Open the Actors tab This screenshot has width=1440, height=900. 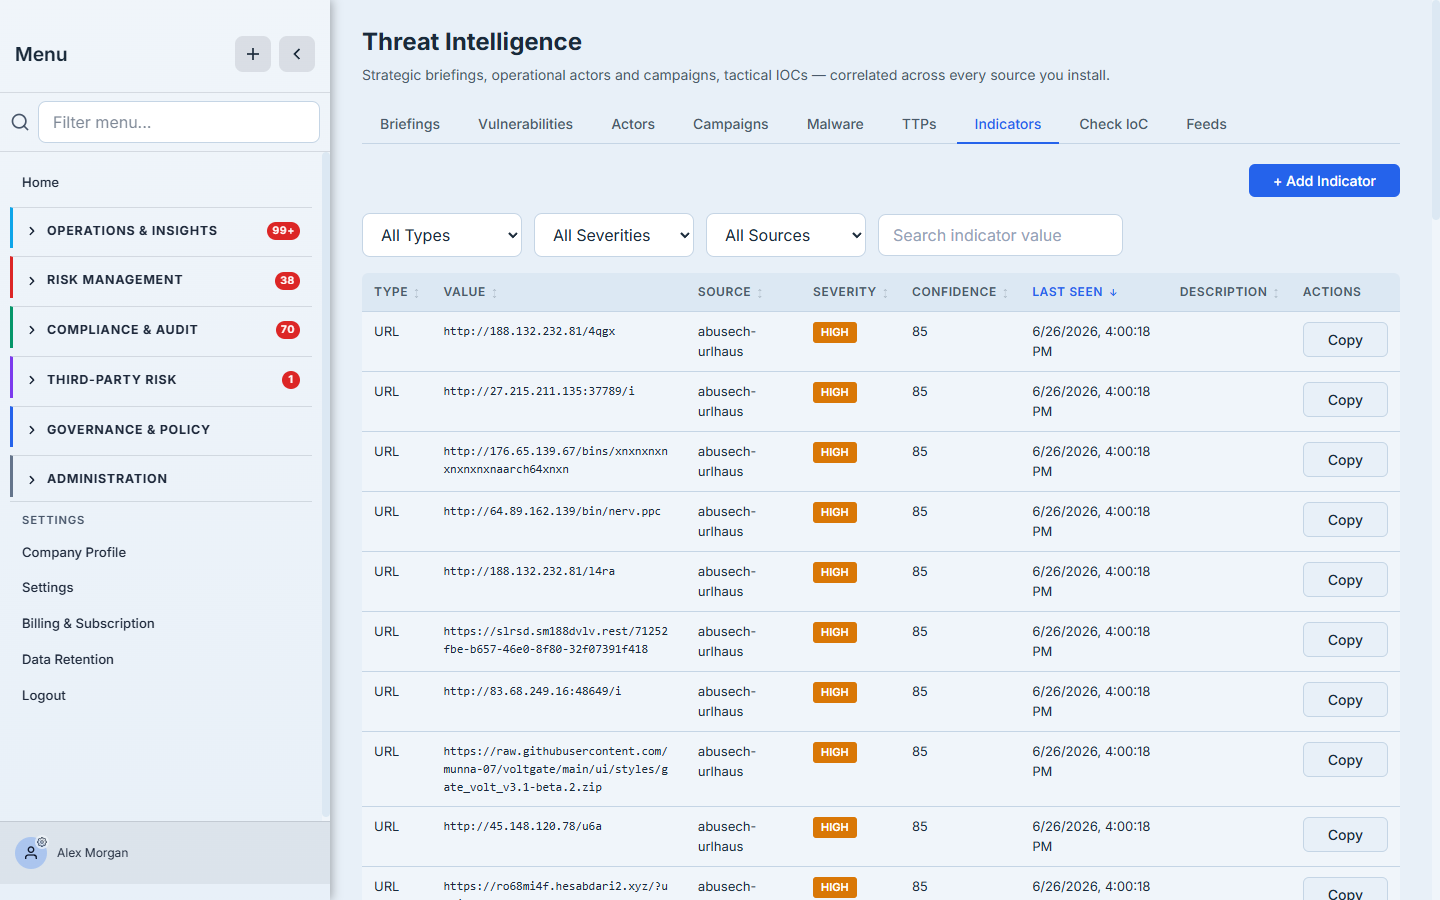tap(633, 124)
